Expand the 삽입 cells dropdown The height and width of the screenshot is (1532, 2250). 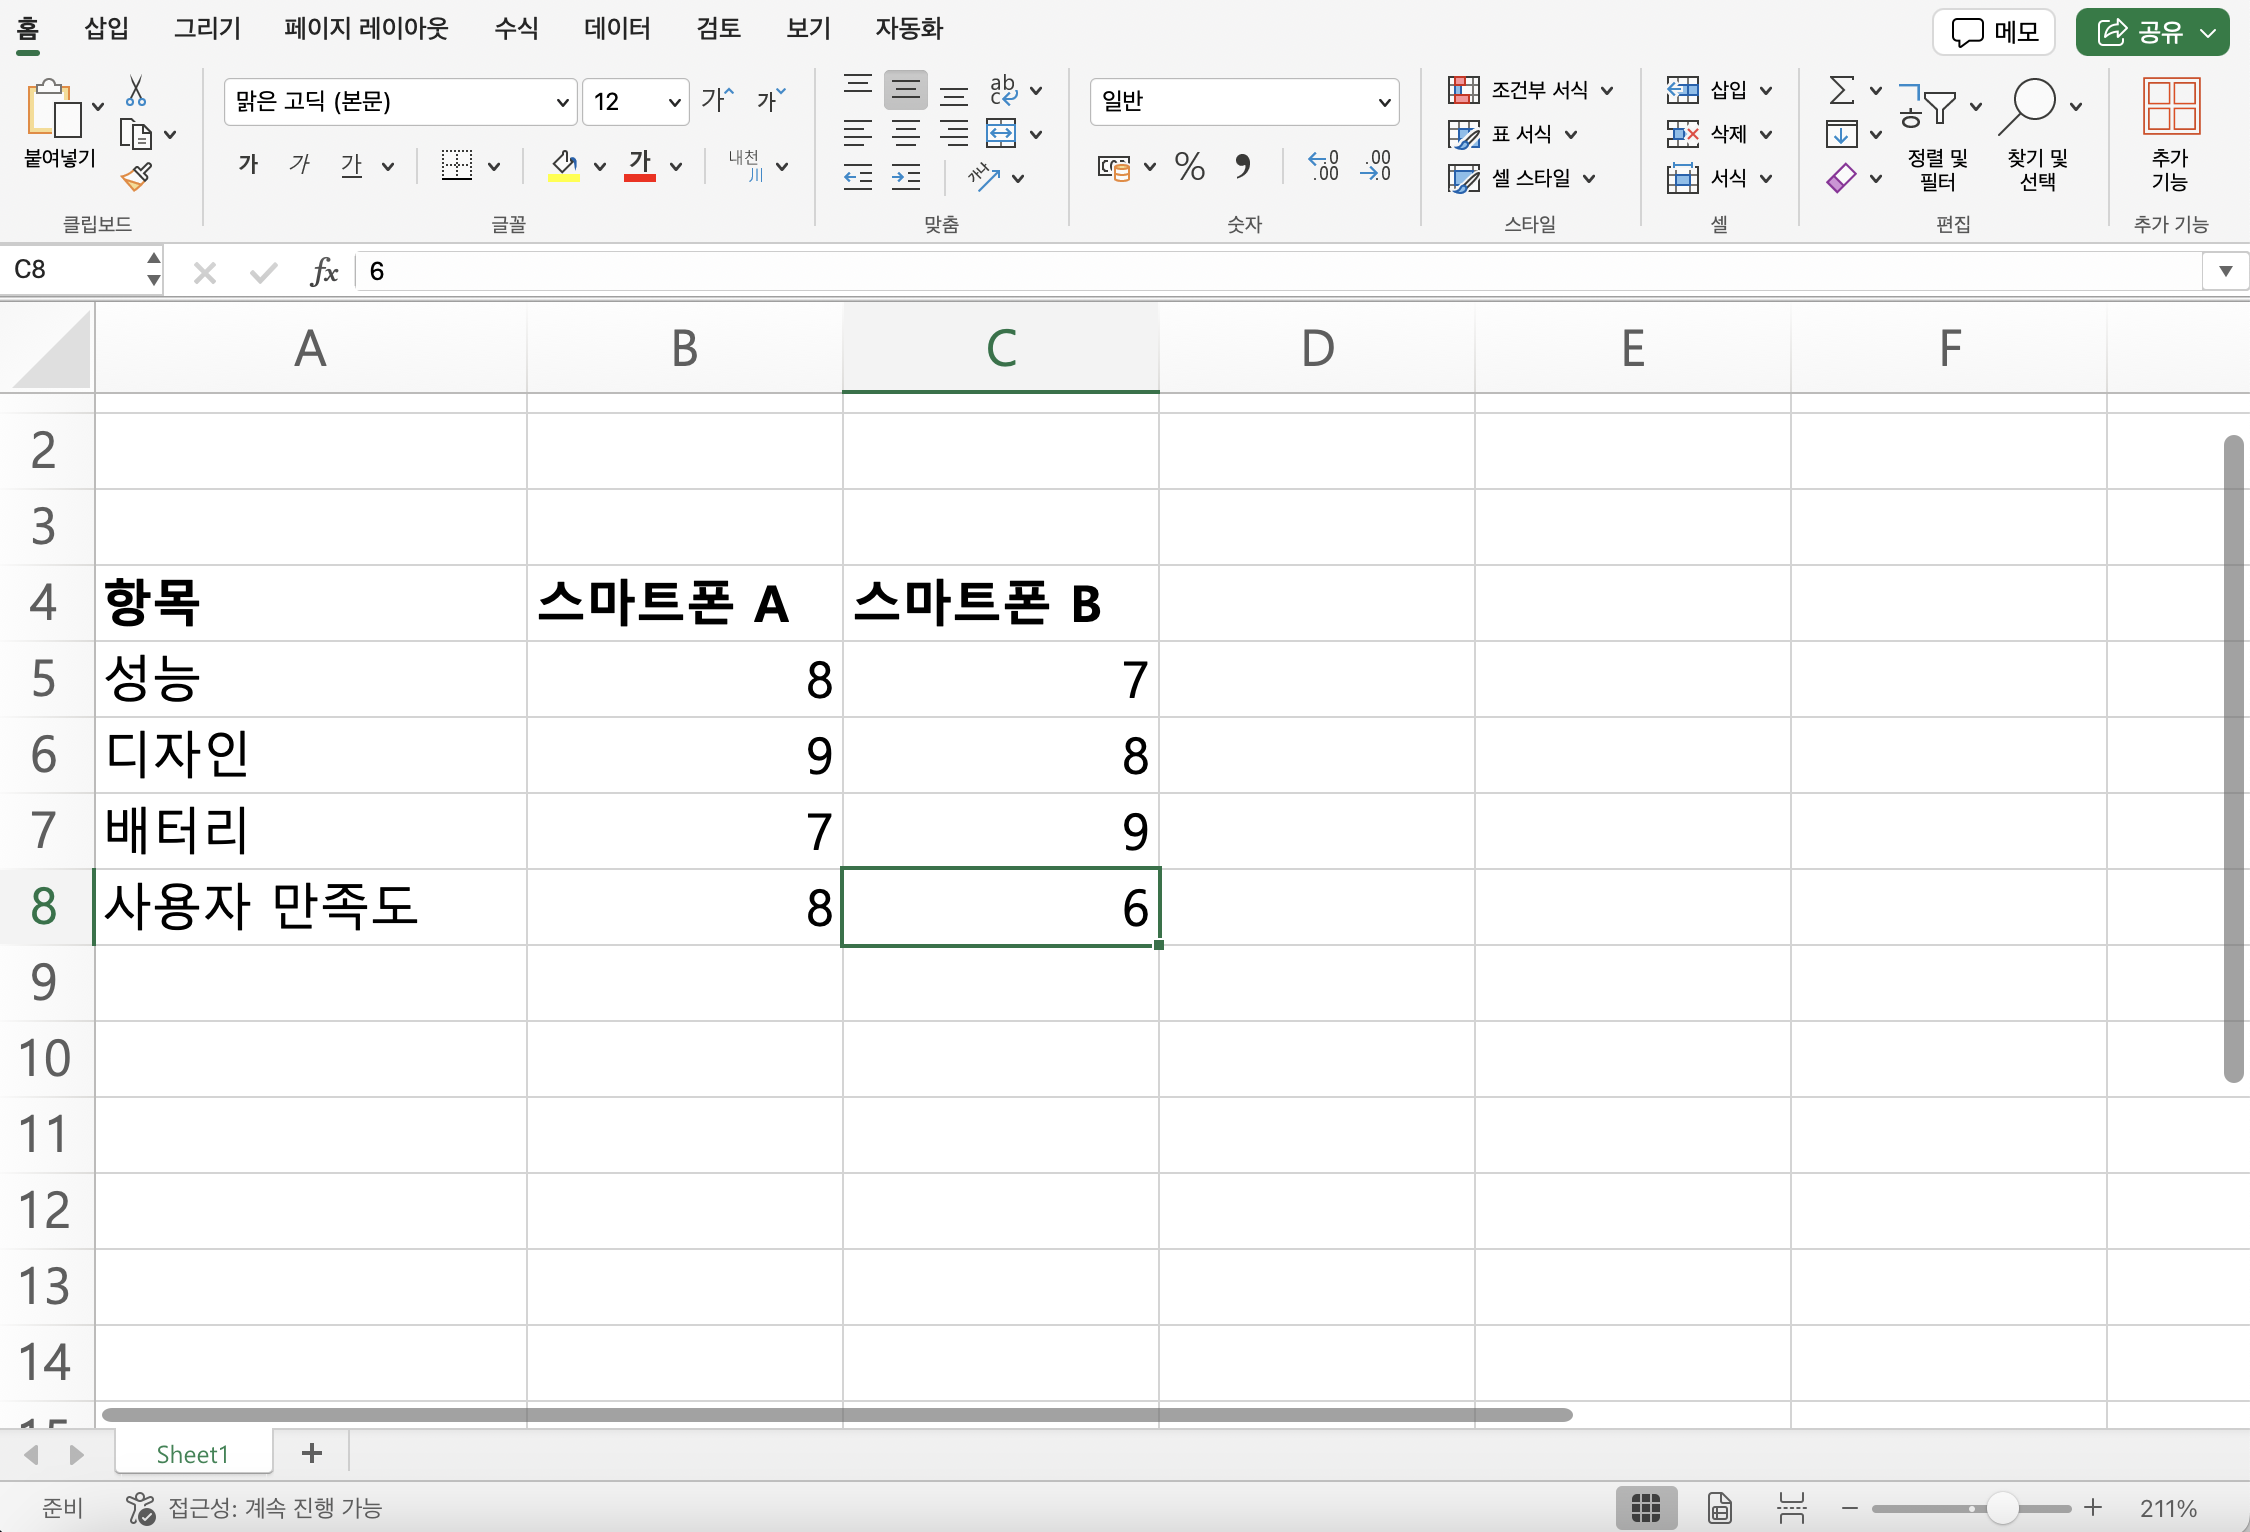[x=1766, y=91]
